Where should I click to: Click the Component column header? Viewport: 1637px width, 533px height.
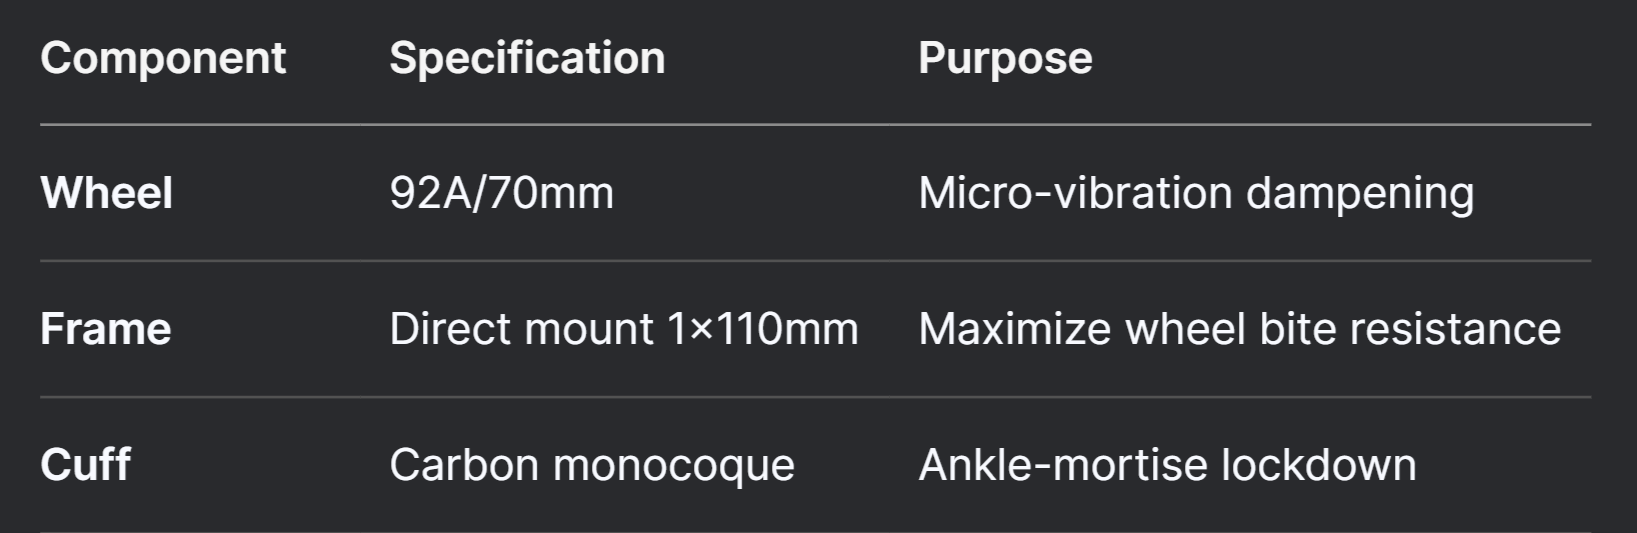[163, 59]
